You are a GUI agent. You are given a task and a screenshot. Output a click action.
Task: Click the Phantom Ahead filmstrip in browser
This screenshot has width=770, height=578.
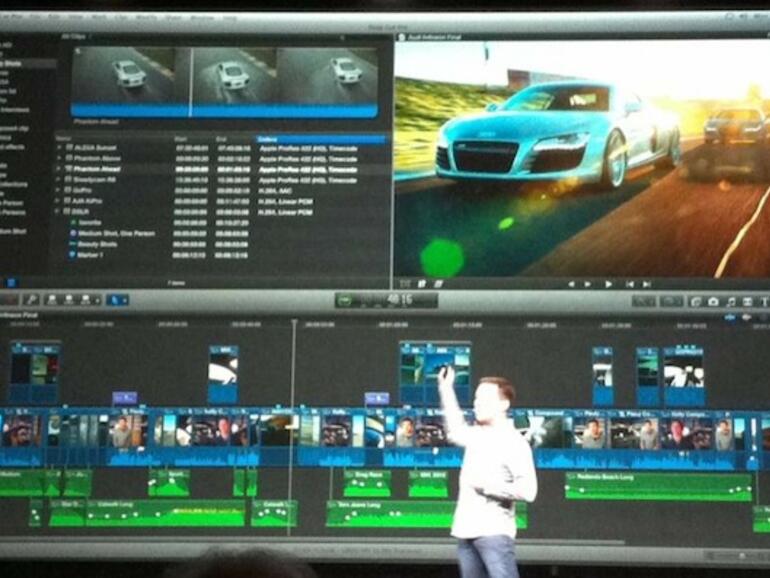point(225,82)
